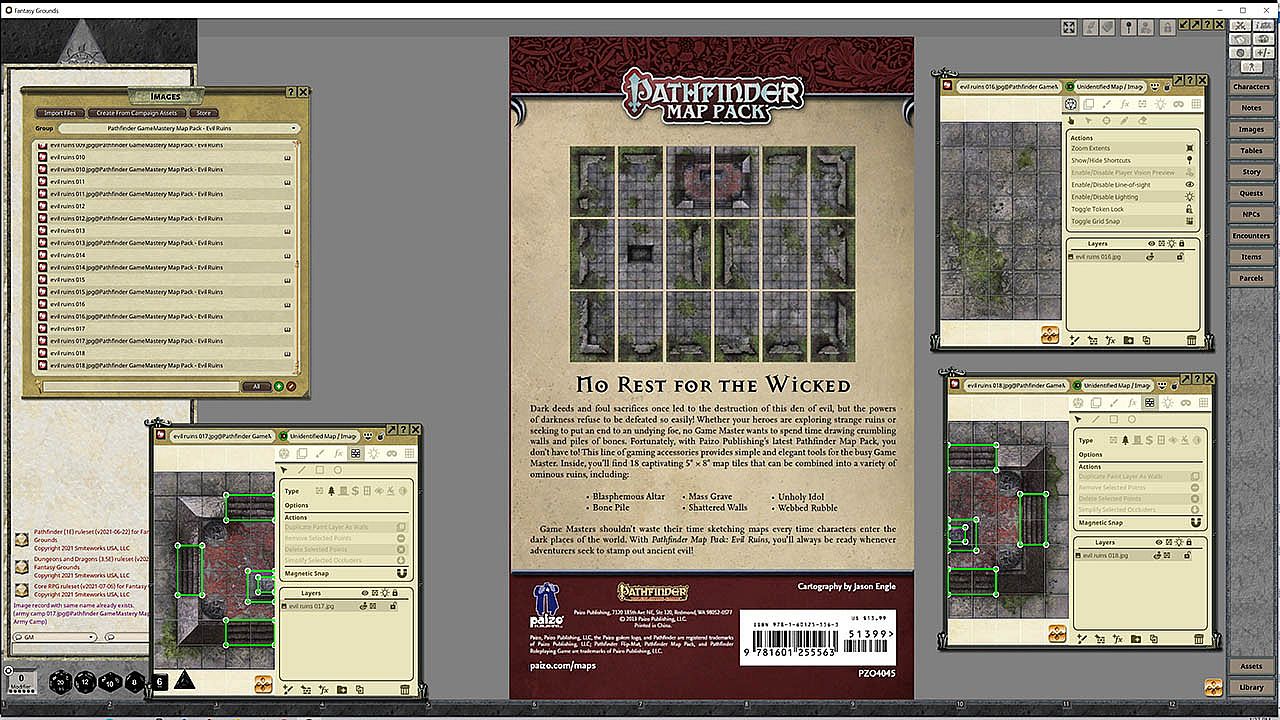The height and width of the screenshot is (720, 1280).
Task: Click green add button in Images window
Action: (x=279, y=386)
